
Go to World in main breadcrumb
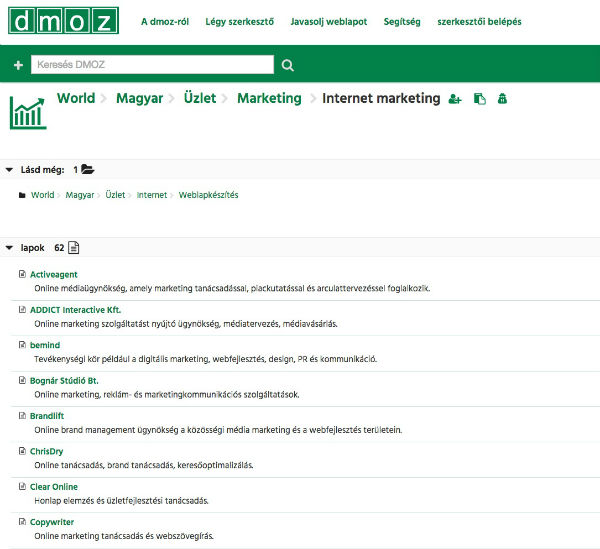point(76,98)
